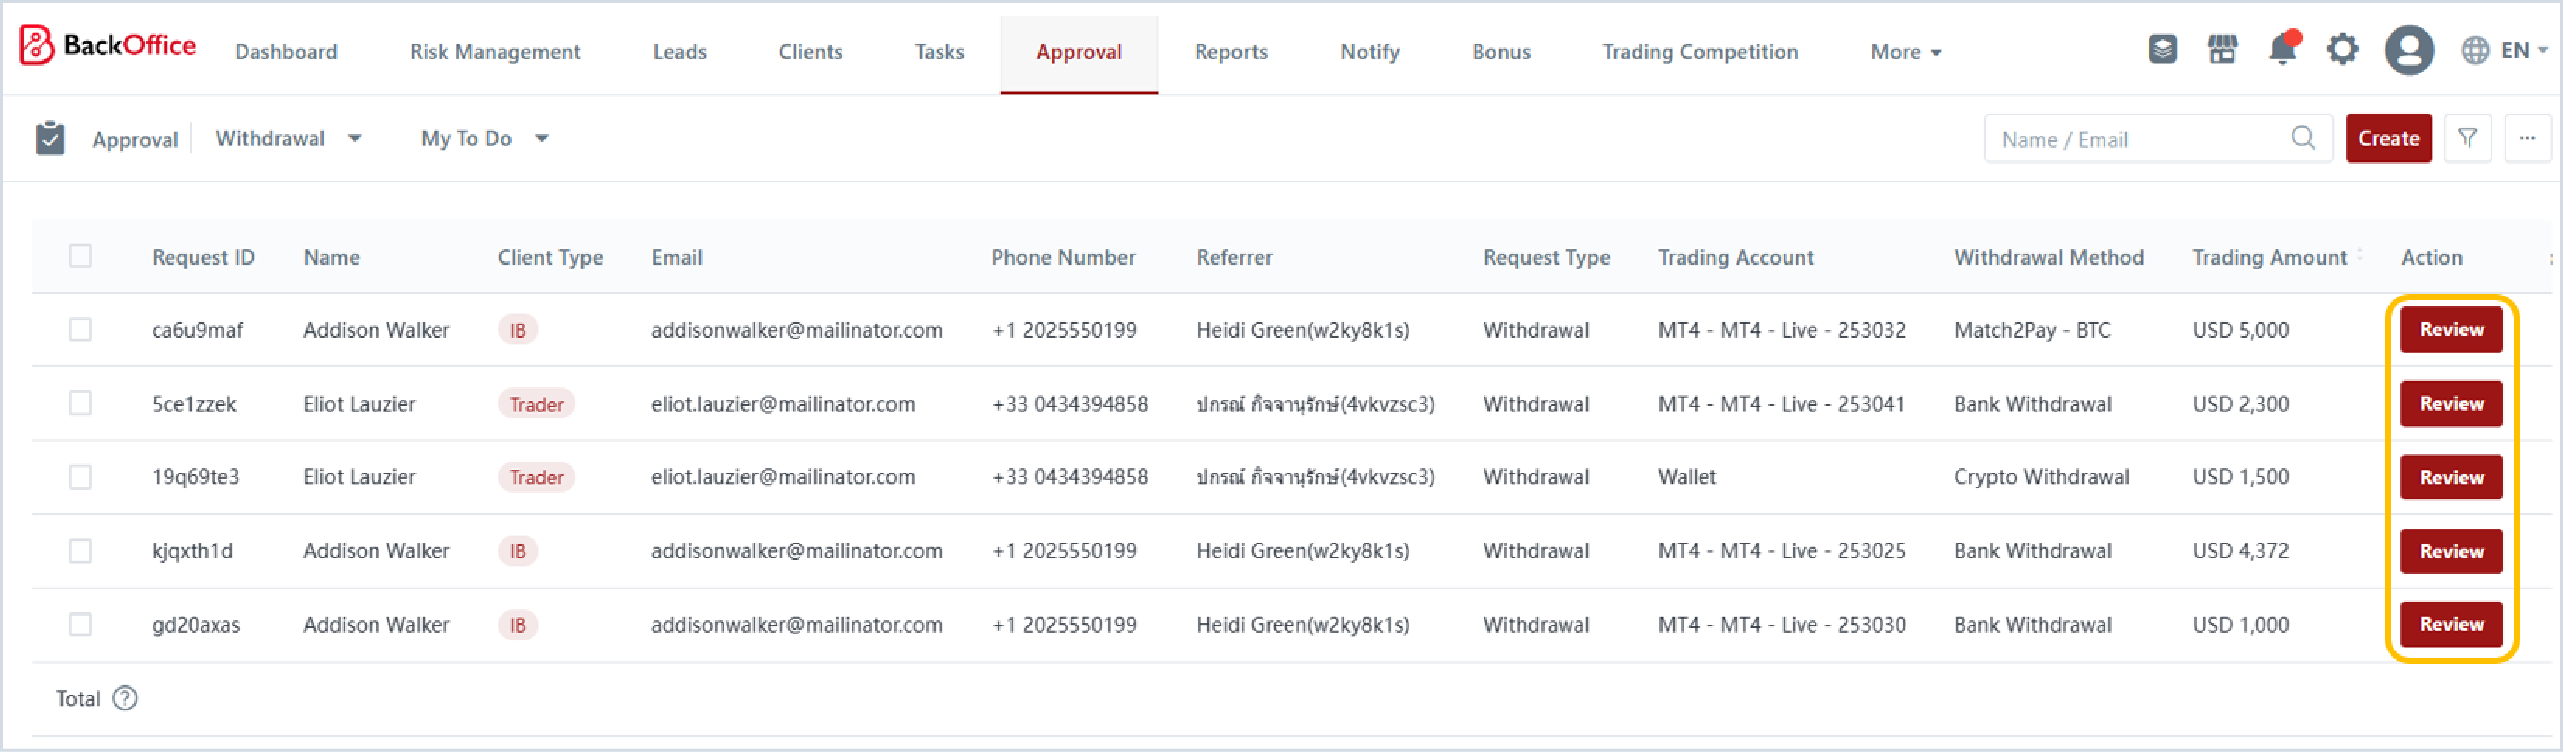Sort by Trading Amount column arrow

2360,255
